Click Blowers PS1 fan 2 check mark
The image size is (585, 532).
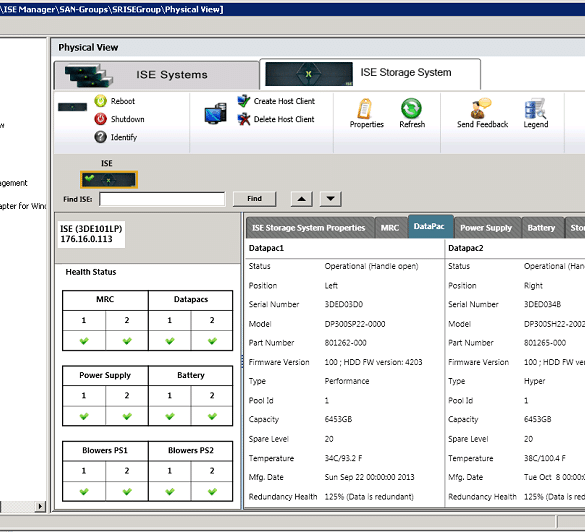(127, 492)
